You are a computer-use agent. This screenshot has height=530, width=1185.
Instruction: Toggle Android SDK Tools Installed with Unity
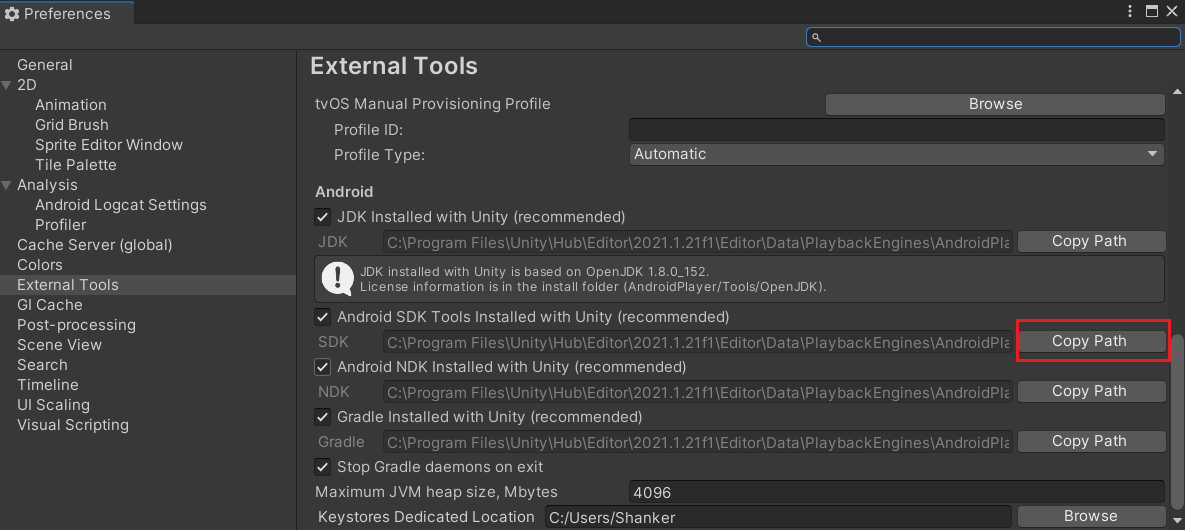coord(323,317)
